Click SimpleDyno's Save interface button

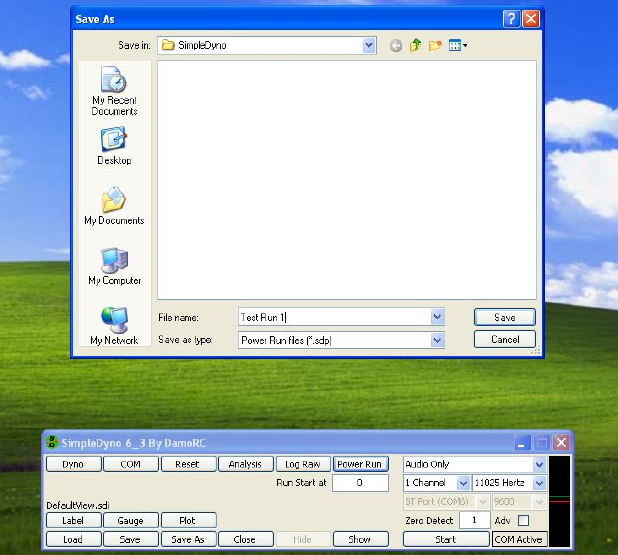(x=131, y=539)
